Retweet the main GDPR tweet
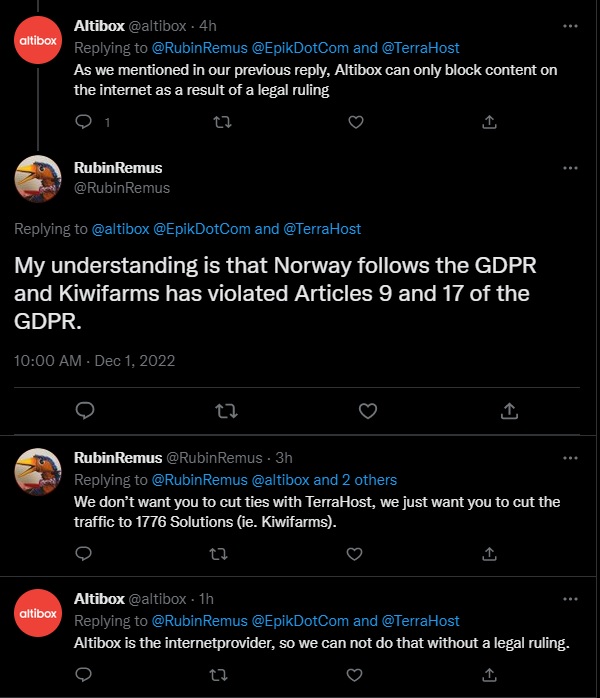 click(227, 410)
